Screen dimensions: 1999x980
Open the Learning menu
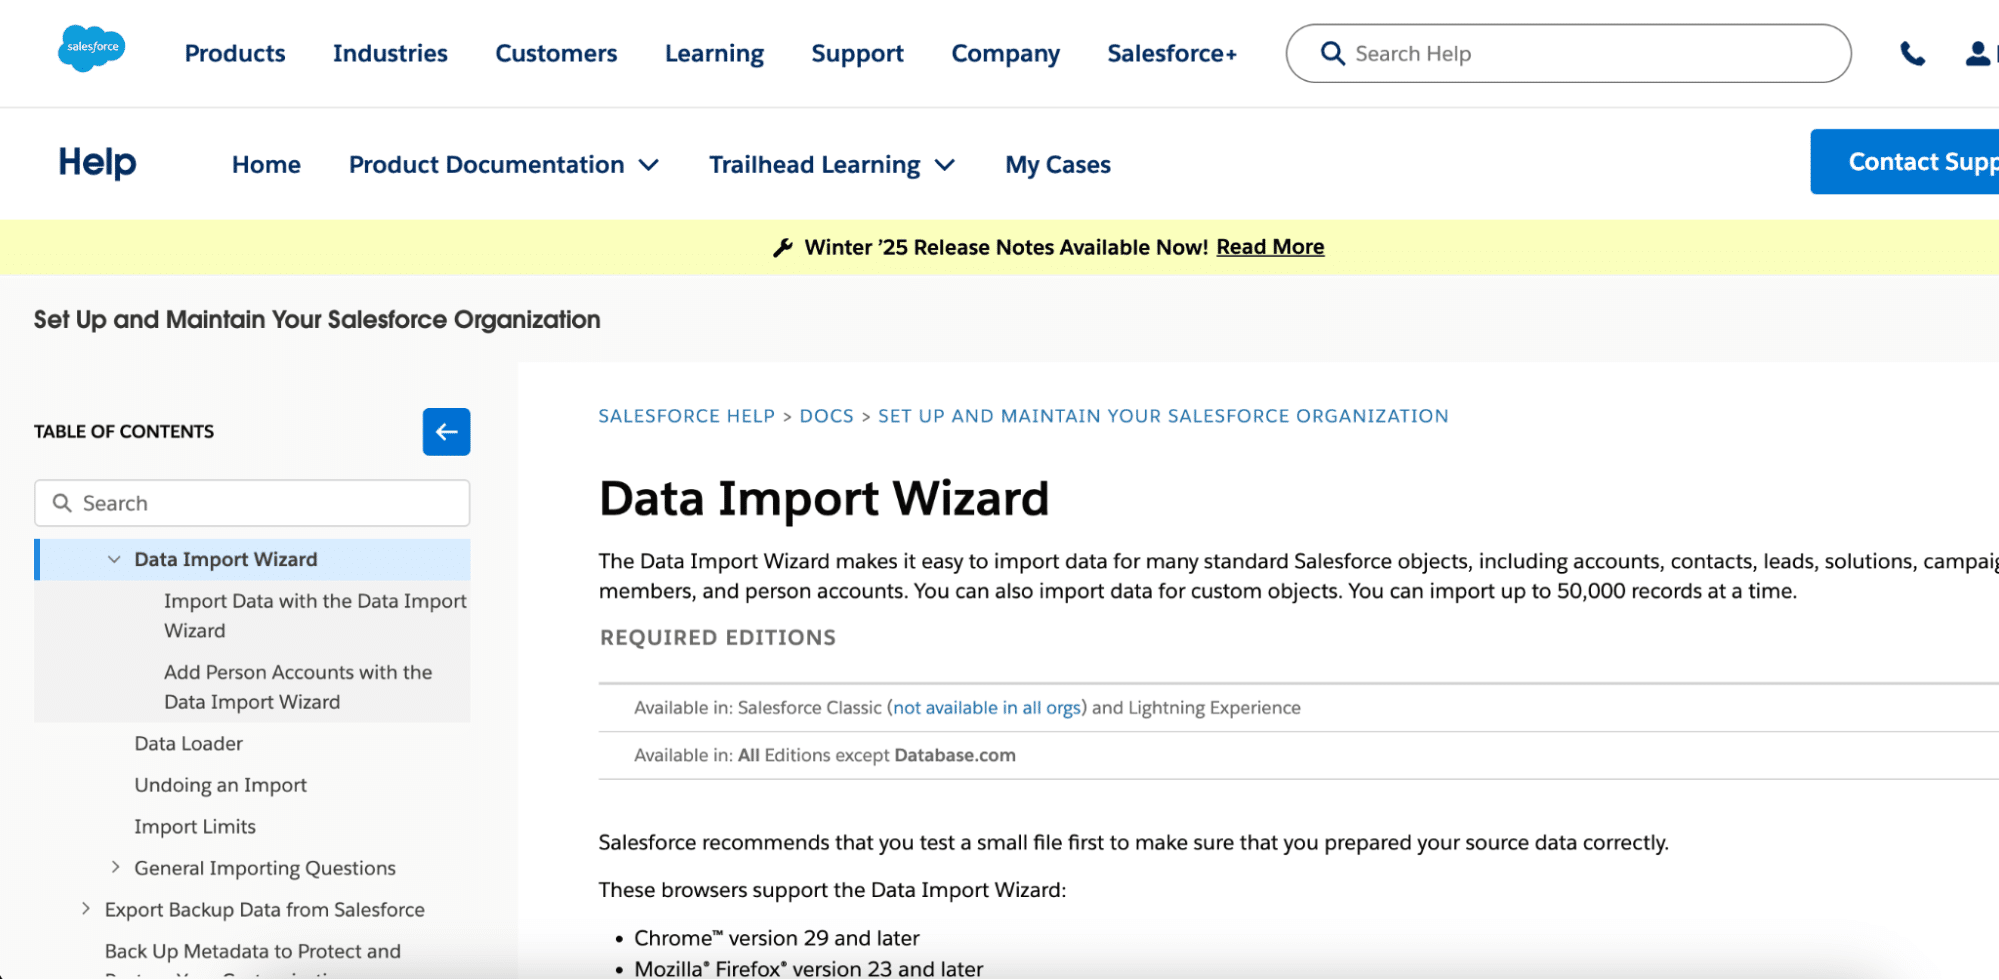click(714, 53)
